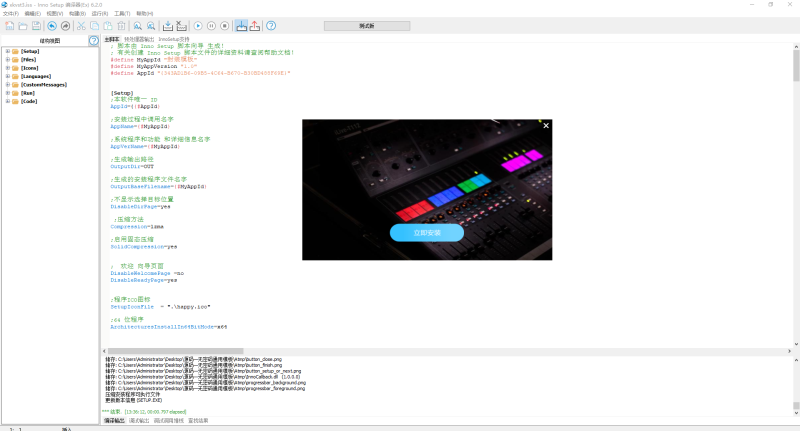Click the Undo arrow icon
The height and width of the screenshot is (431, 800).
(x=52, y=26)
